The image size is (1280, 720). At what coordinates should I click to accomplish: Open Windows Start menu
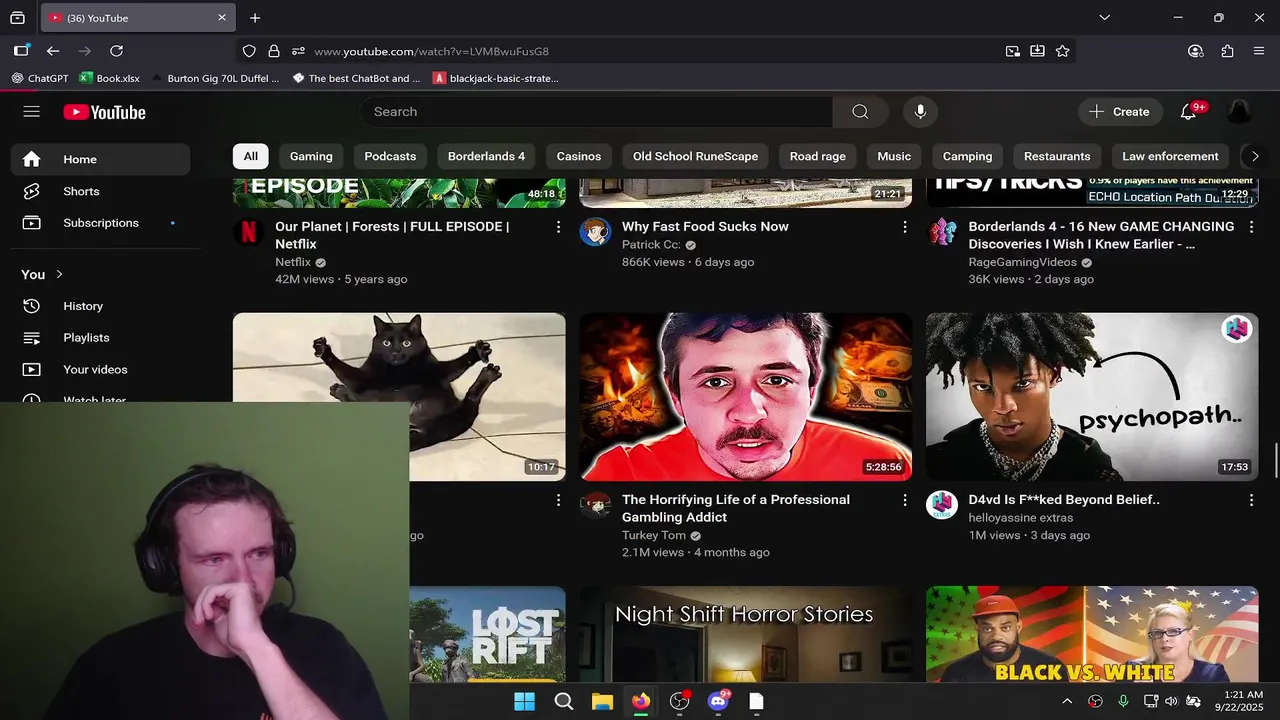[x=524, y=701]
